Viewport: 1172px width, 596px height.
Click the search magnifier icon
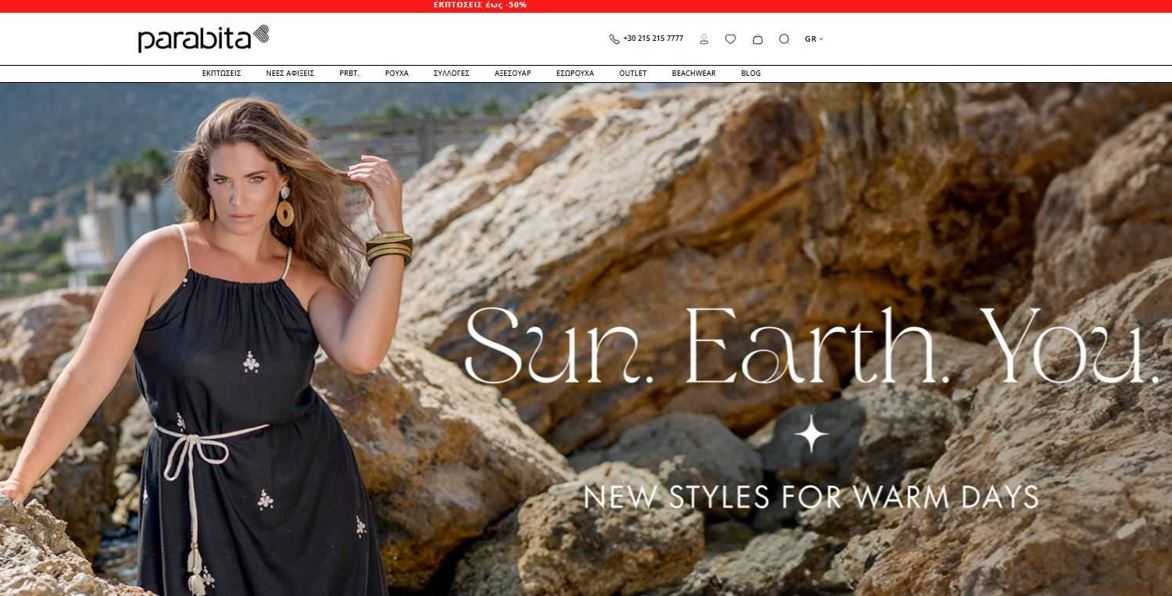784,39
